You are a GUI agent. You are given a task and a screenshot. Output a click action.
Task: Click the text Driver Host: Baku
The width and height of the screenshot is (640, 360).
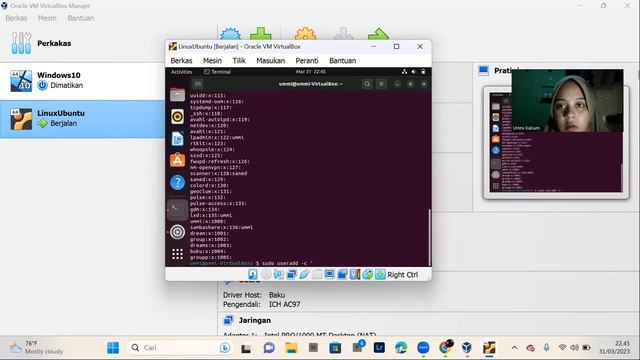coord(254,295)
